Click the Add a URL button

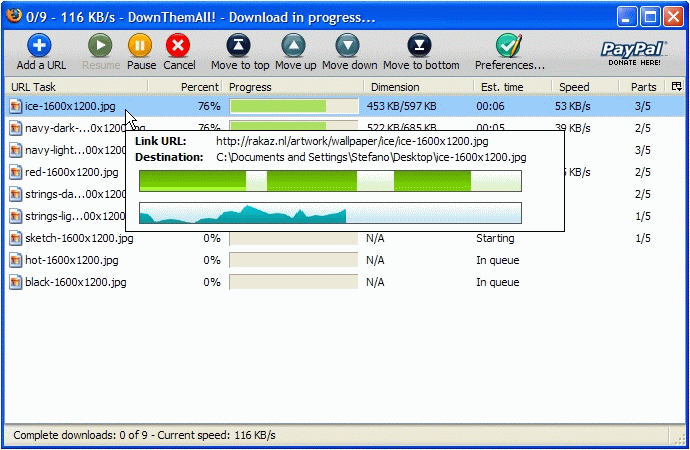[x=40, y=52]
